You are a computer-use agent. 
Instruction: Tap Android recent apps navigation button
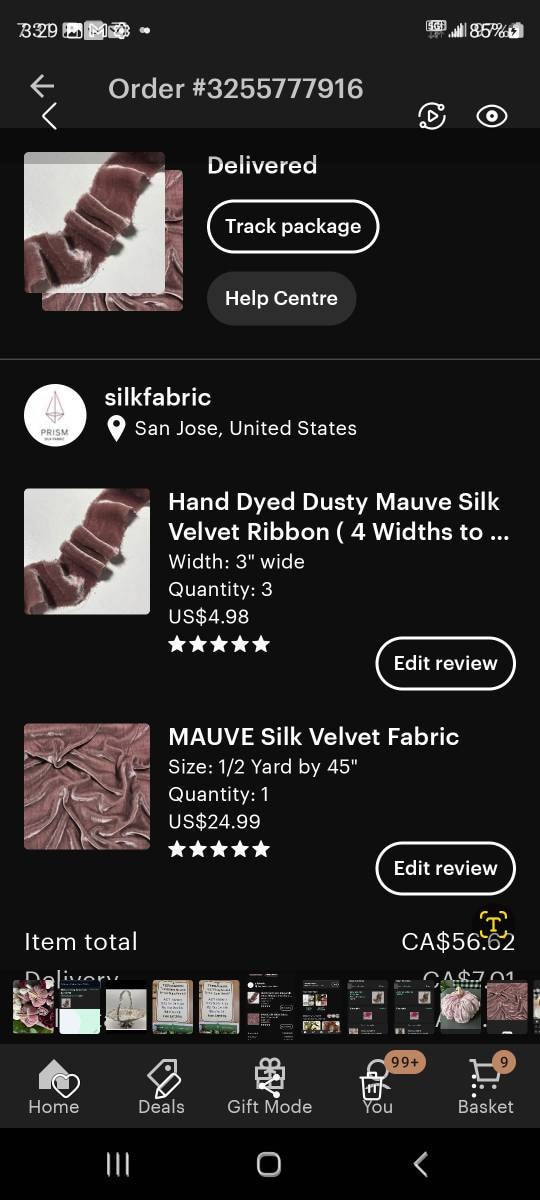point(118,1164)
